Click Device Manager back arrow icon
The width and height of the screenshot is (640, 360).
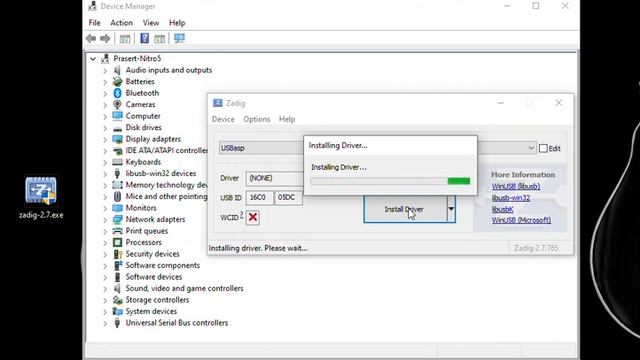[91, 39]
